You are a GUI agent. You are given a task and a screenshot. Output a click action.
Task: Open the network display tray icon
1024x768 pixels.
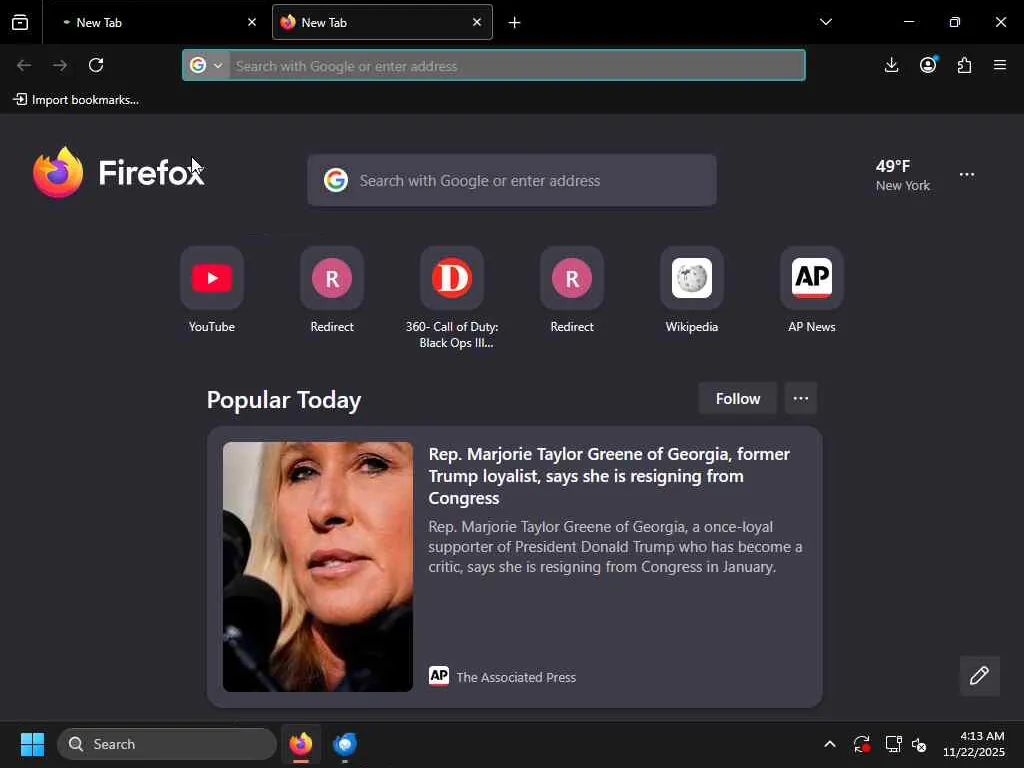click(x=893, y=744)
